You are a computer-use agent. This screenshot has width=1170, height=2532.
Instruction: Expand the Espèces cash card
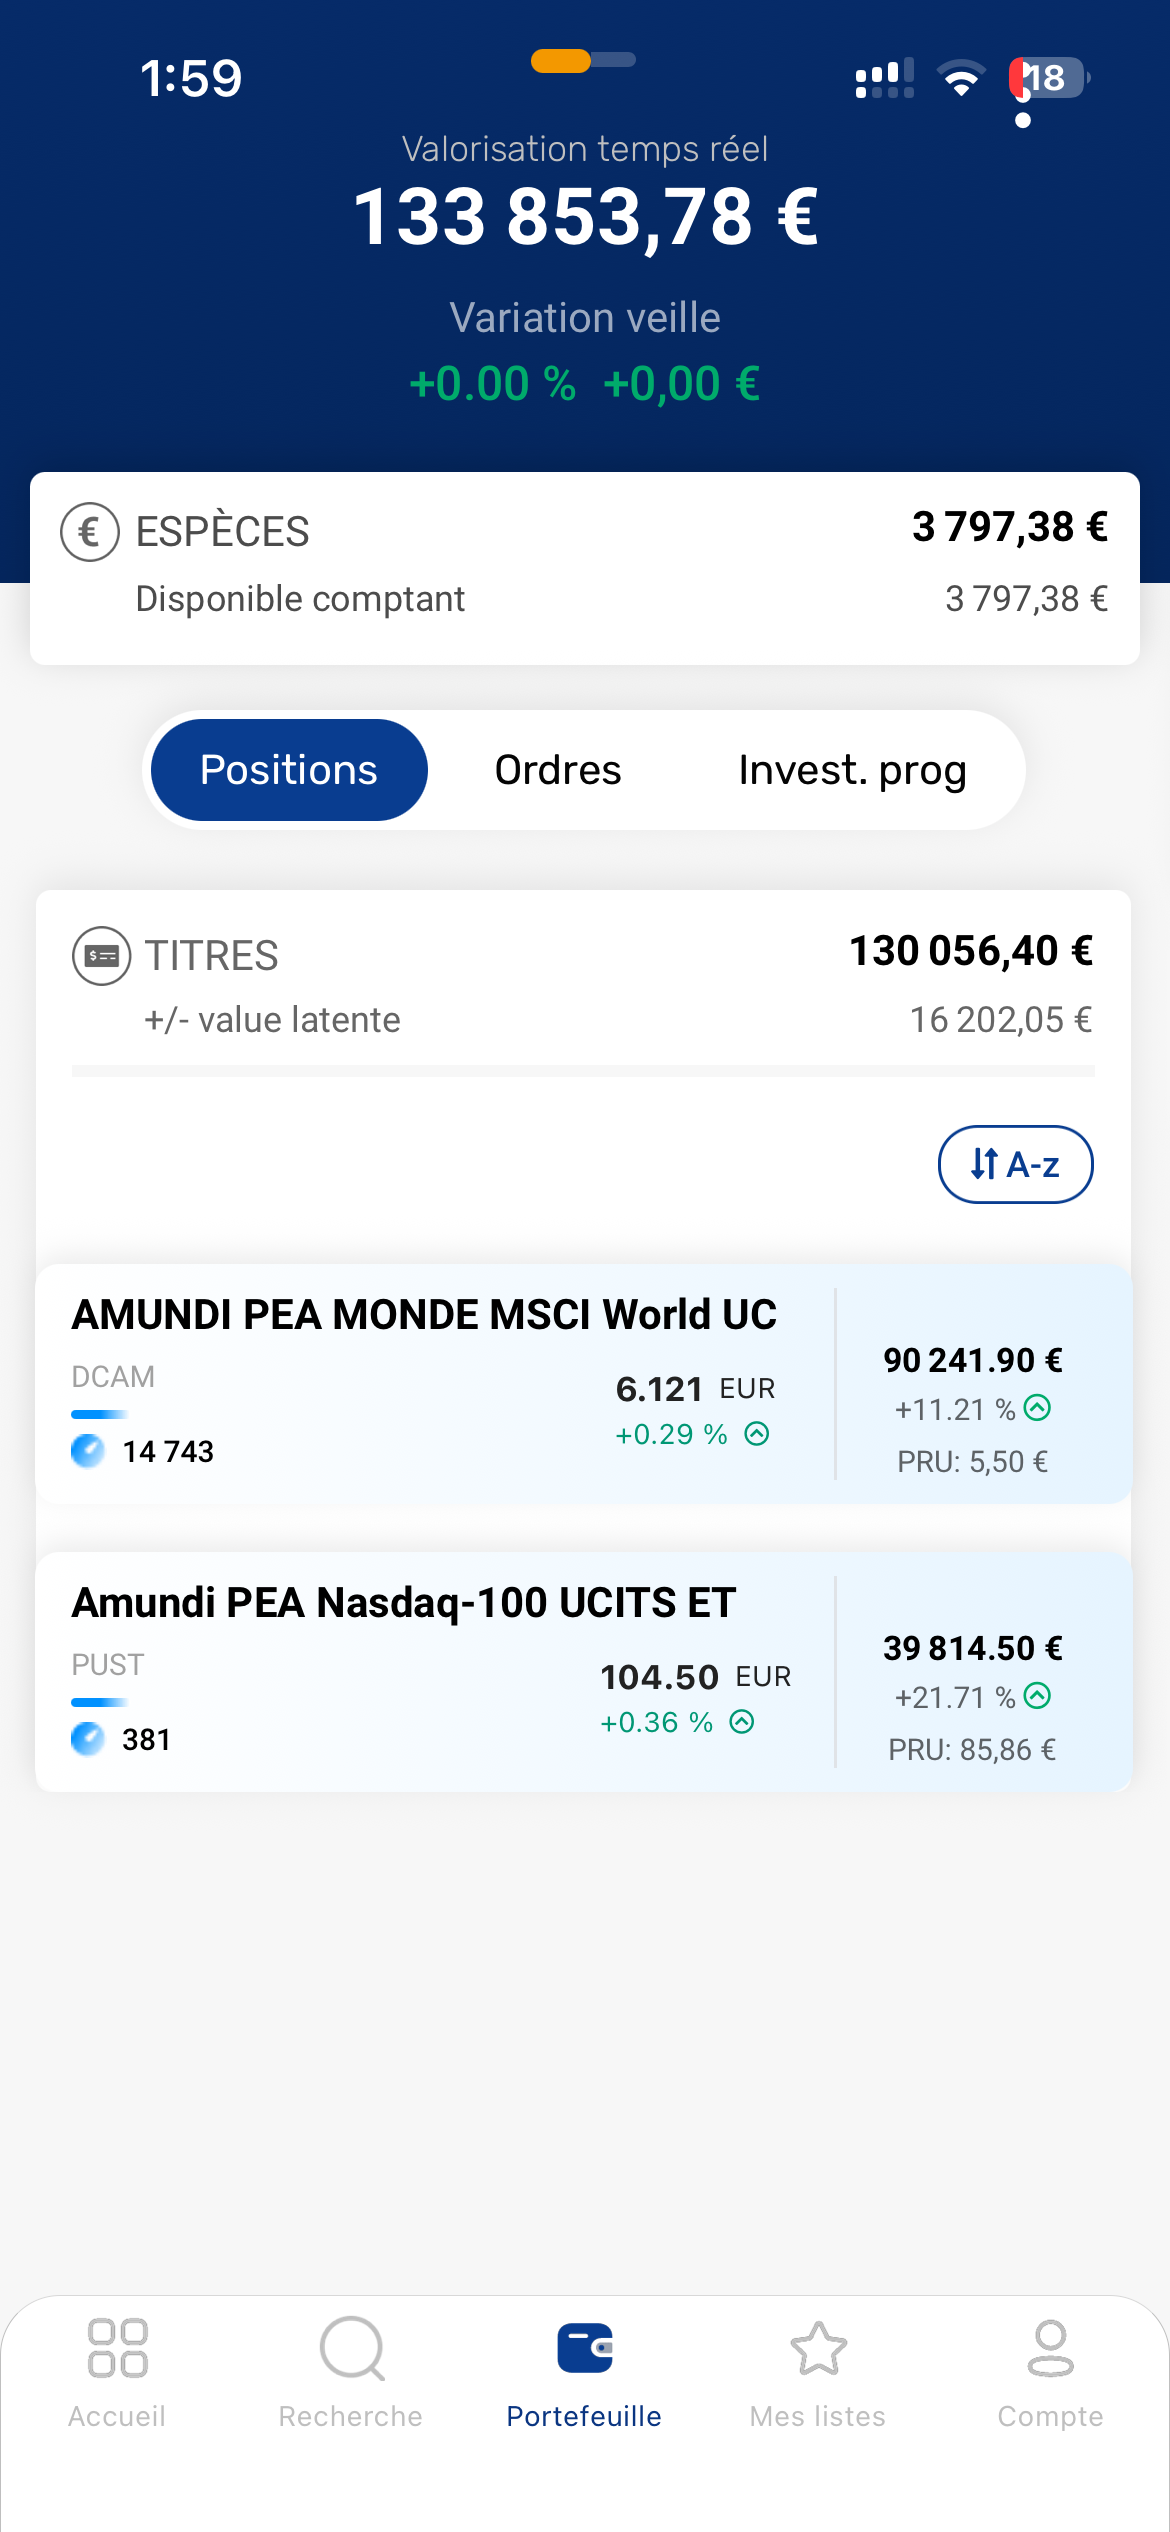[585, 568]
